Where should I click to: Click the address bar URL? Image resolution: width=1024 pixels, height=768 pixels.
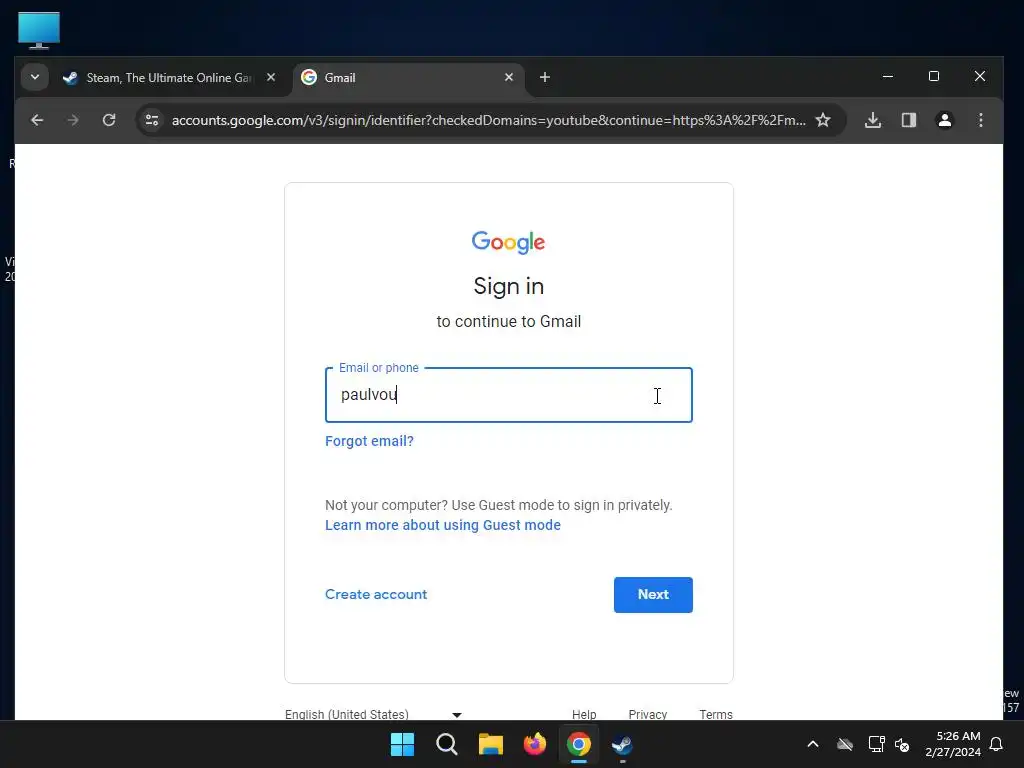pos(488,120)
